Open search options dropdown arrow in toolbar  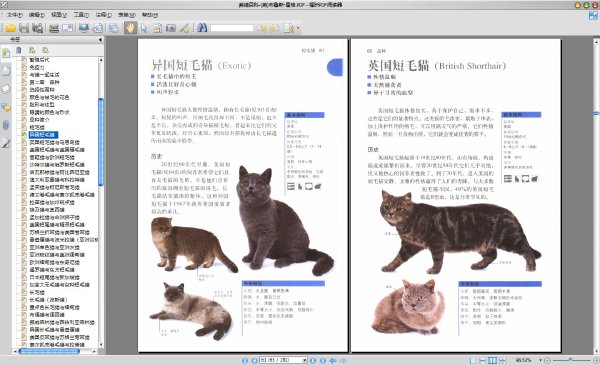point(298,28)
